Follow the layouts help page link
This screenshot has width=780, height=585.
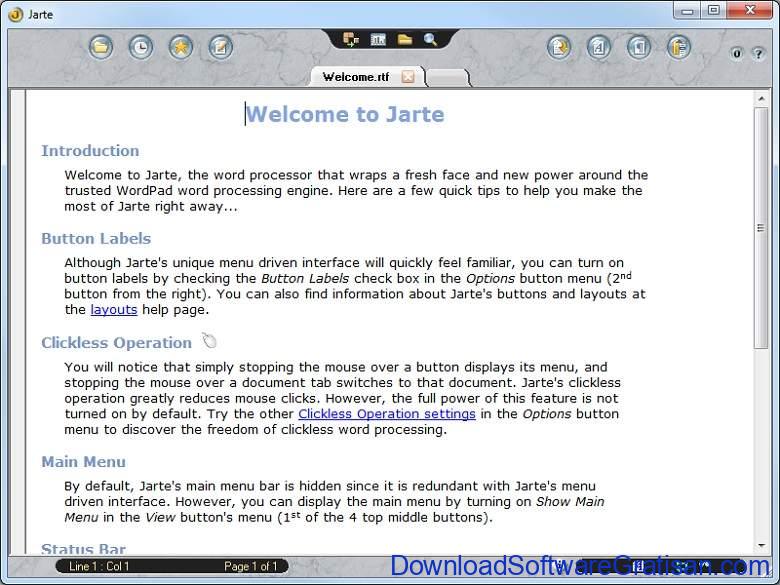point(114,310)
